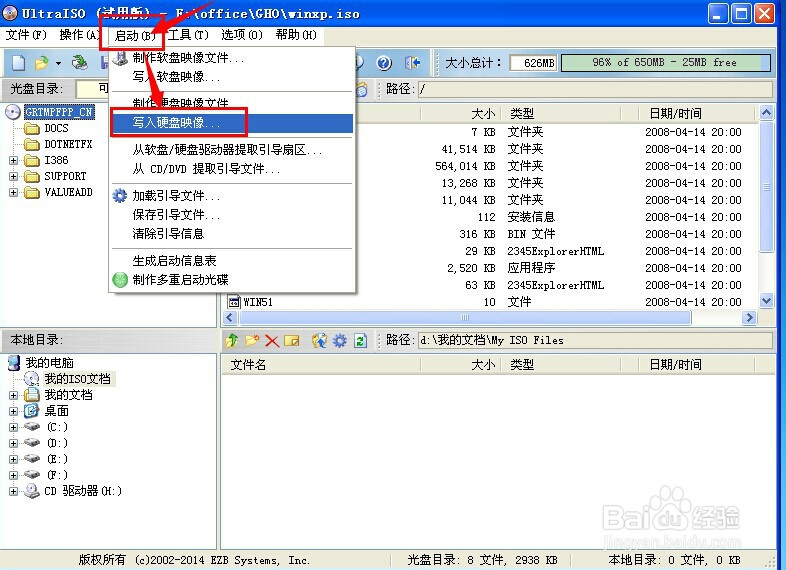Expand the (E:) drive node
786x570 pixels.
point(14,459)
